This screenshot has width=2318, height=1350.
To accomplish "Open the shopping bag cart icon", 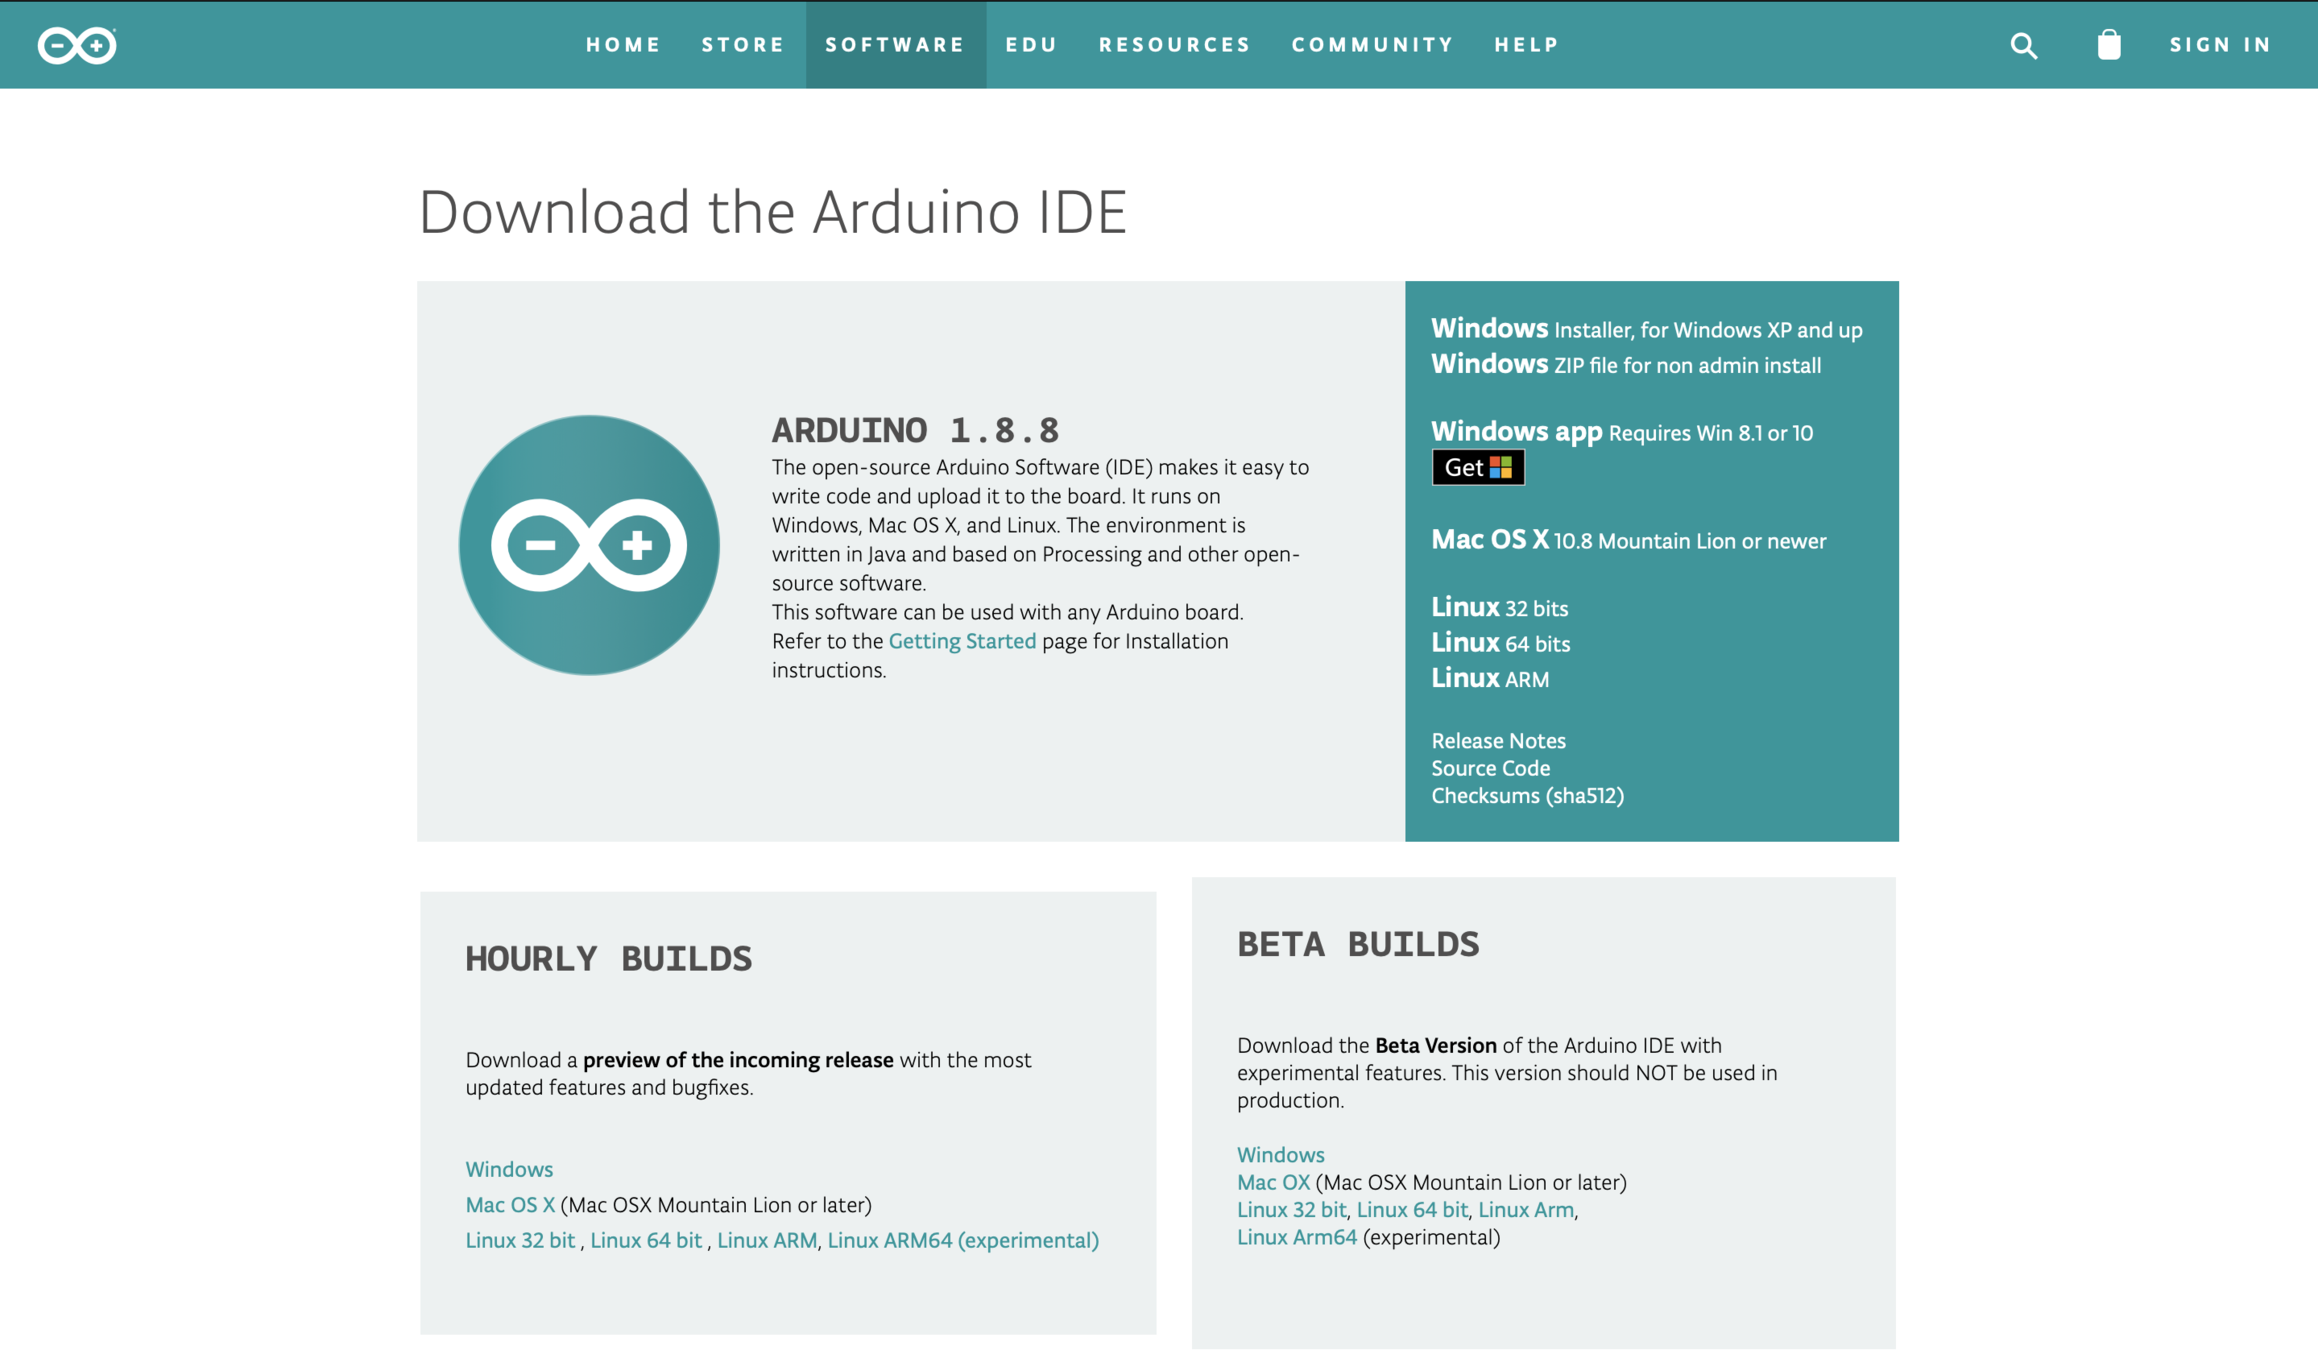I will click(x=2108, y=45).
